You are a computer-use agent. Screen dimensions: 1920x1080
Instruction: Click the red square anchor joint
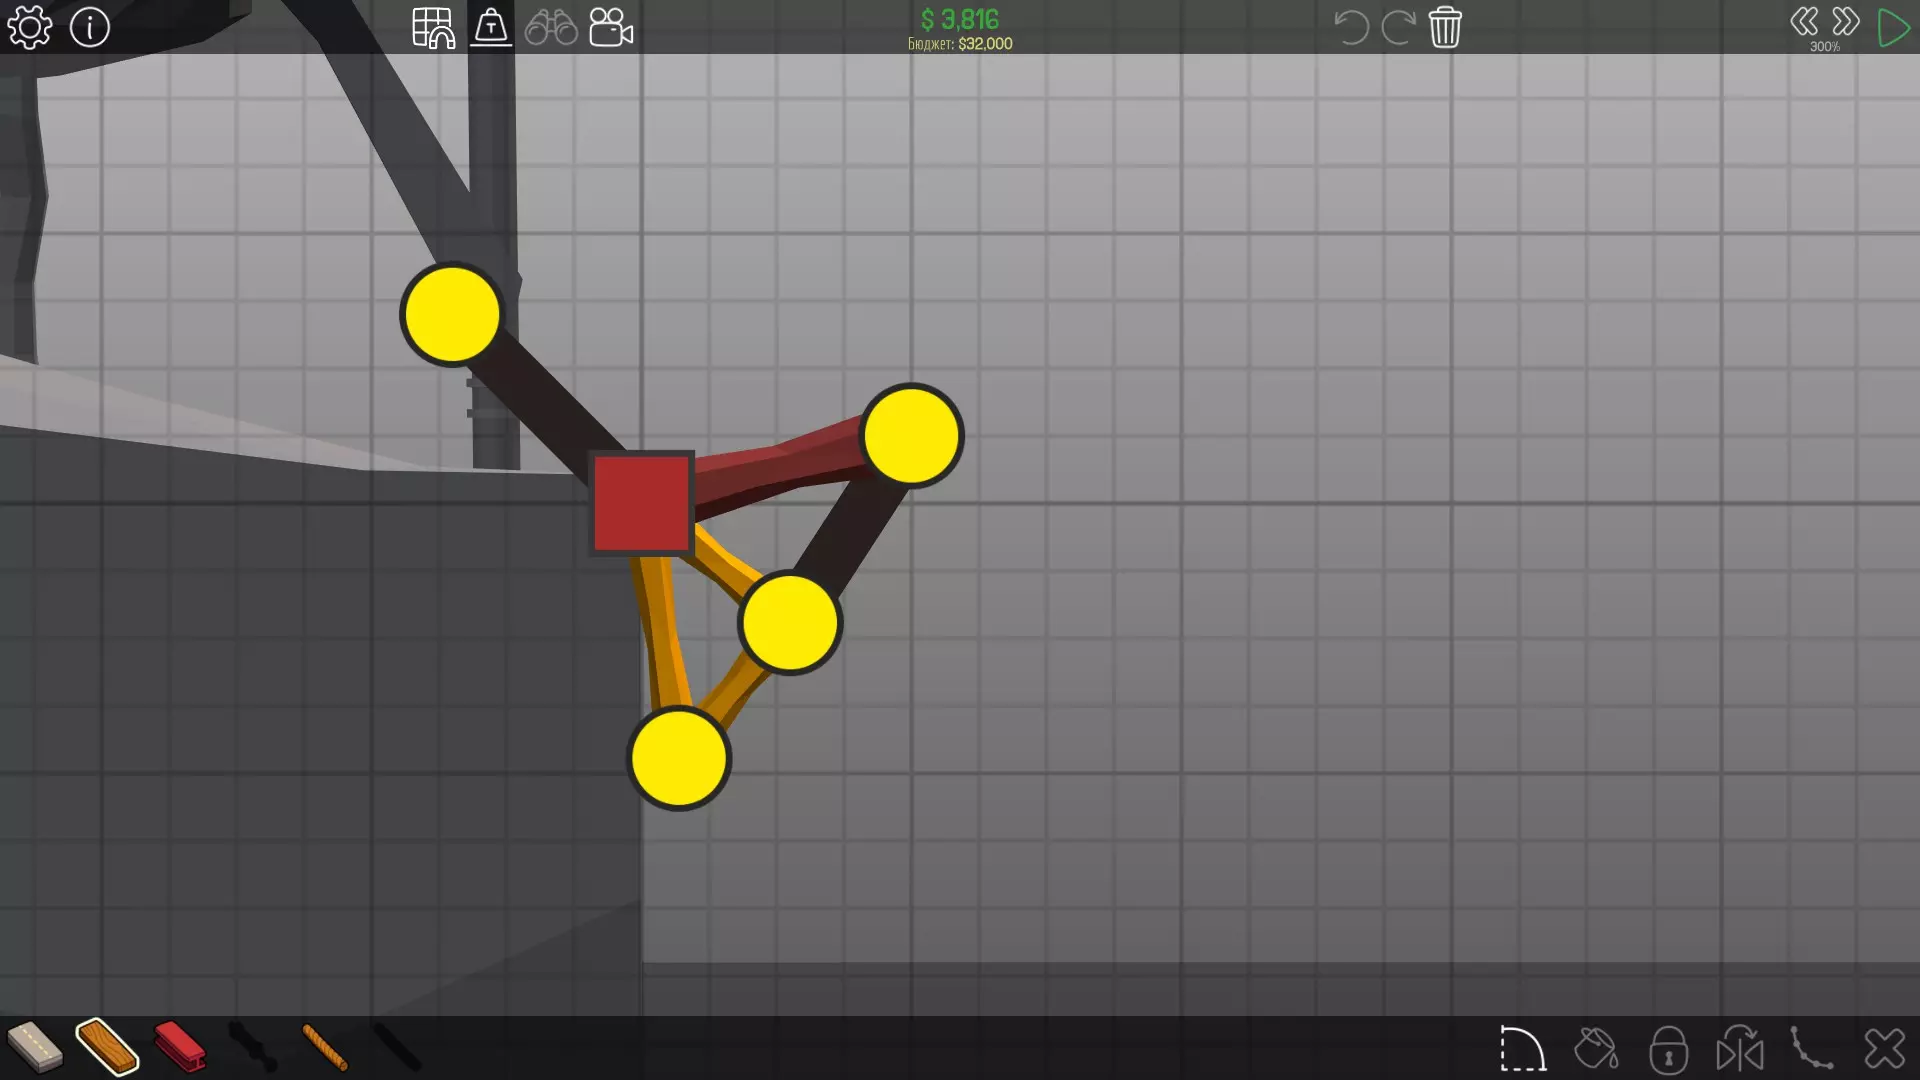tap(642, 503)
